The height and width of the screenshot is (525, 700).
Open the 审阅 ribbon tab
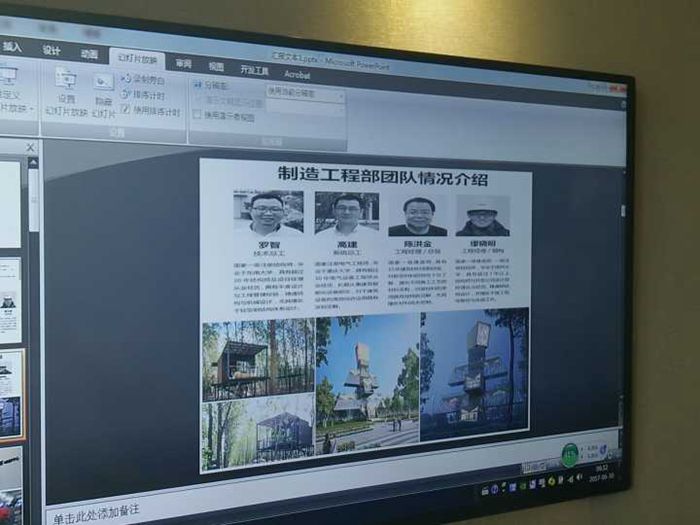point(183,63)
